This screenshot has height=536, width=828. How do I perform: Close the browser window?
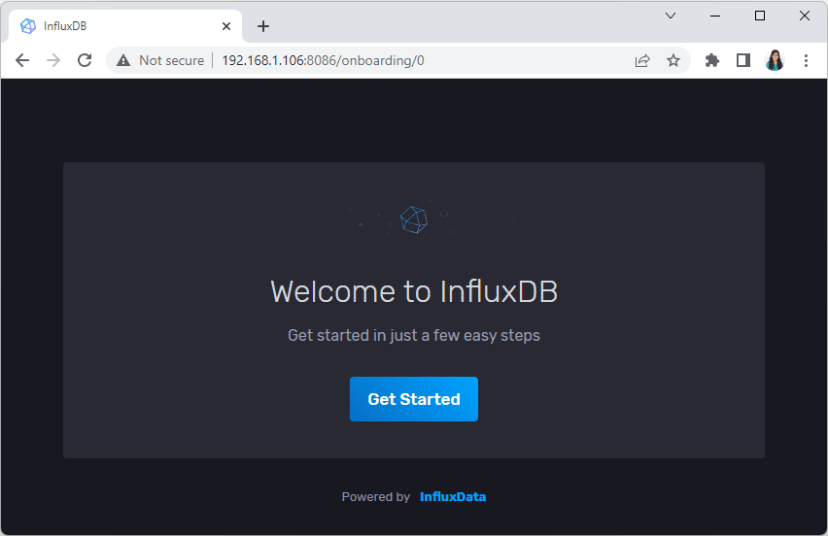tap(804, 16)
